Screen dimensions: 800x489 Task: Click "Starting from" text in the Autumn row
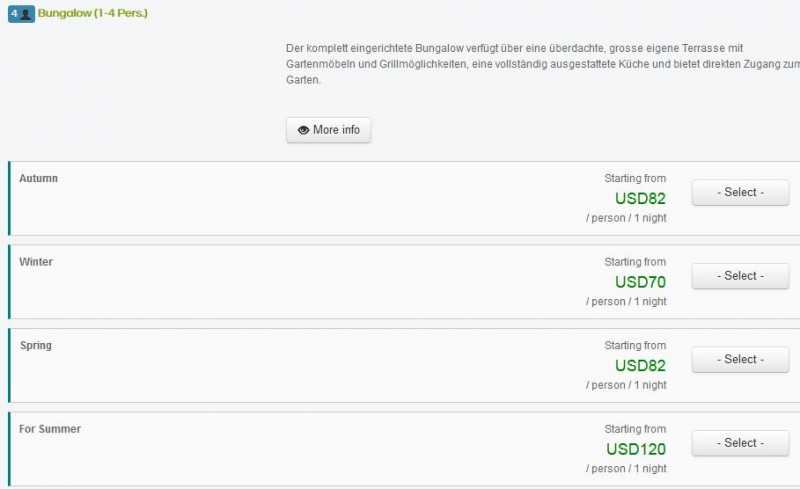click(x=635, y=178)
